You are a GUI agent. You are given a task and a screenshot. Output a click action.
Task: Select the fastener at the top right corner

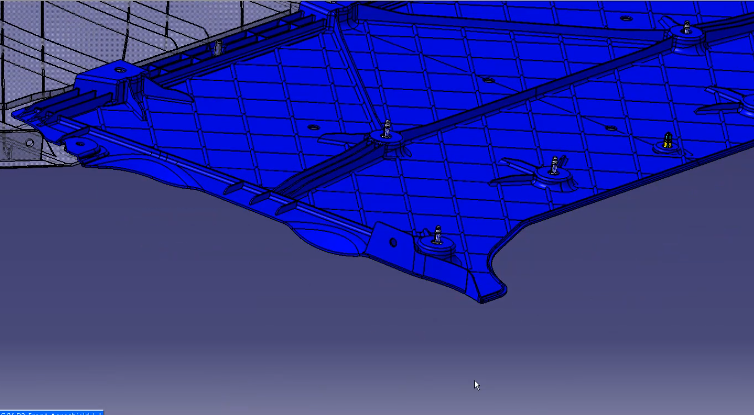687,31
